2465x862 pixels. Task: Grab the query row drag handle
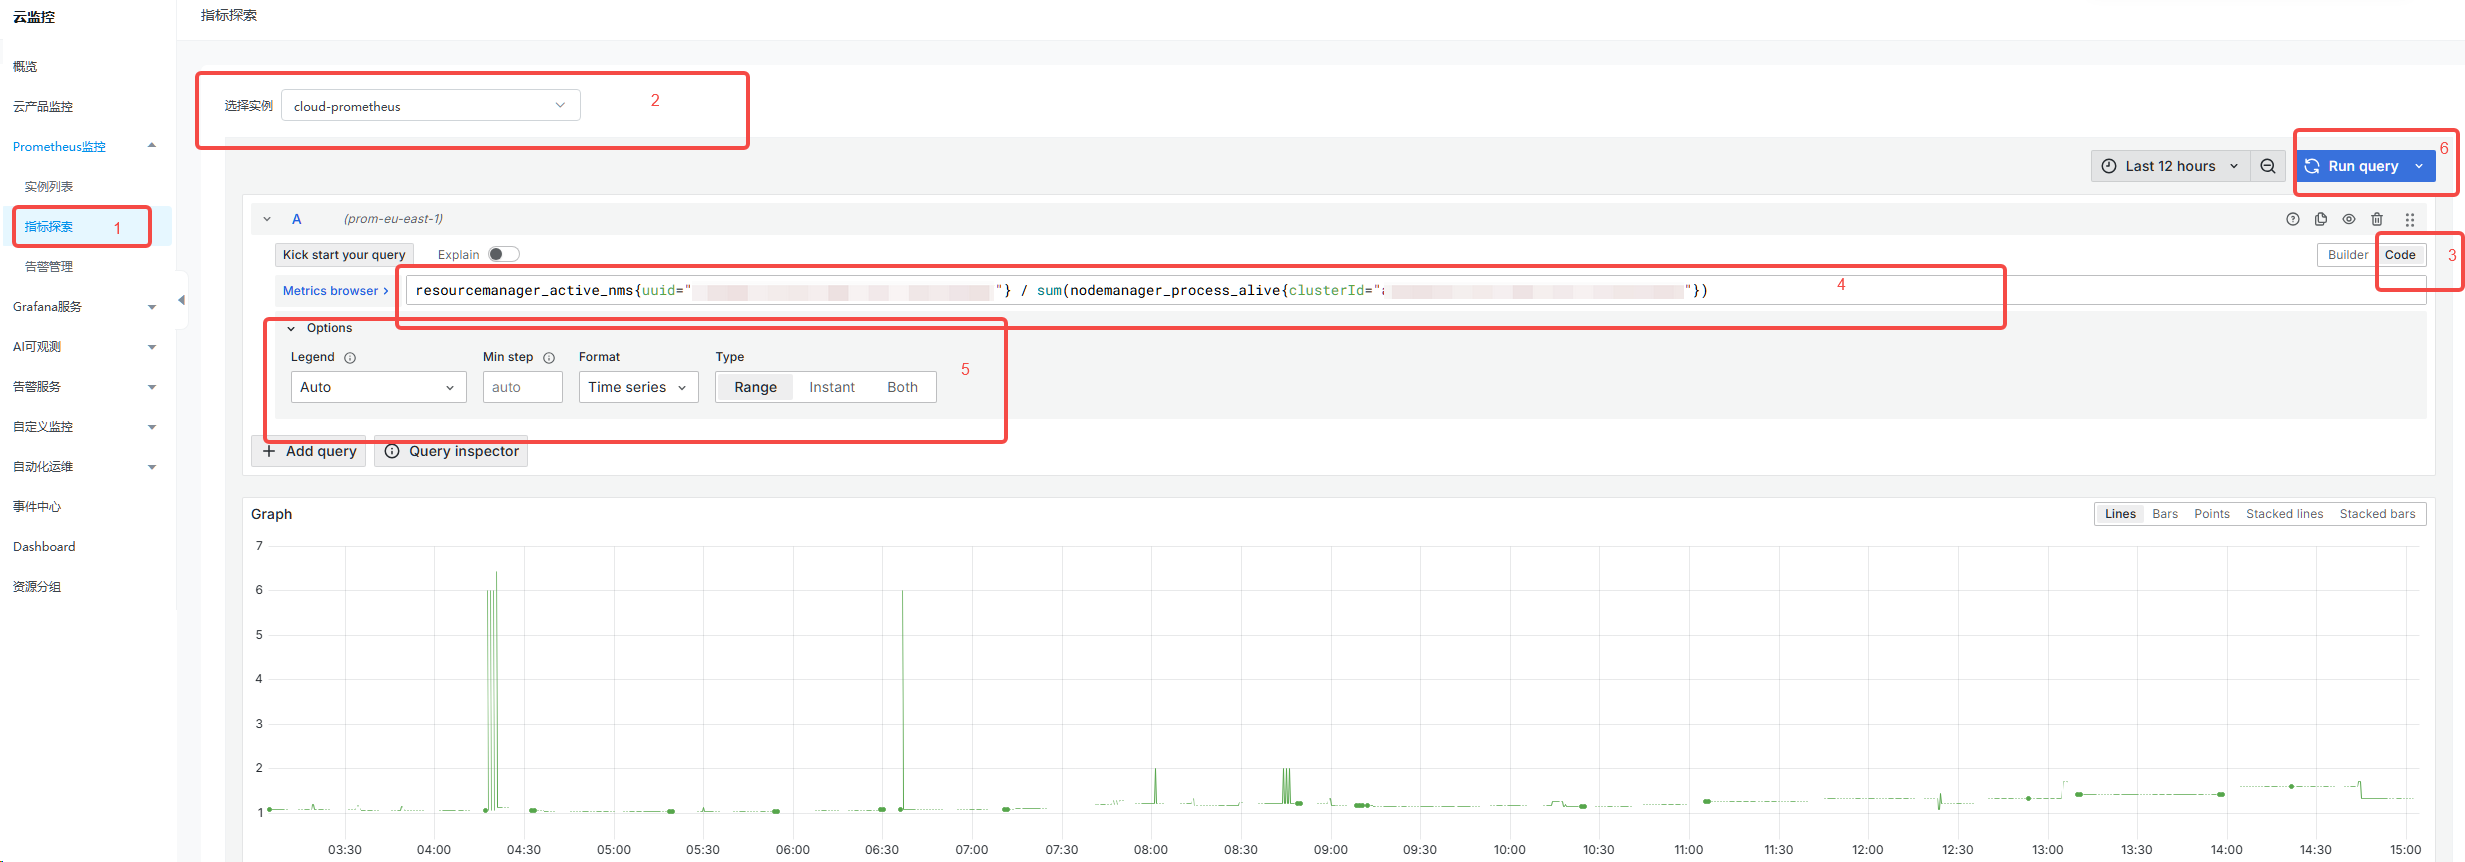point(2410,219)
